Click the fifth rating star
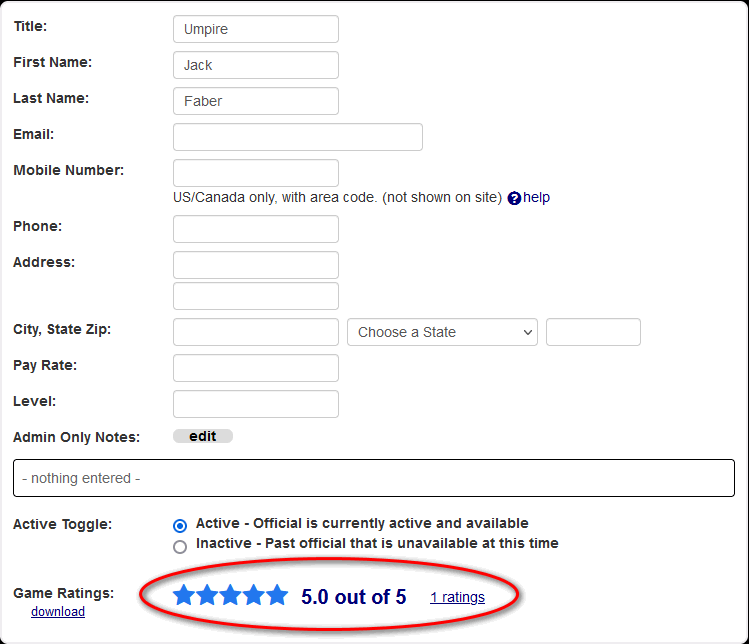Viewport: 749px width, 644px height. (277, 596)
